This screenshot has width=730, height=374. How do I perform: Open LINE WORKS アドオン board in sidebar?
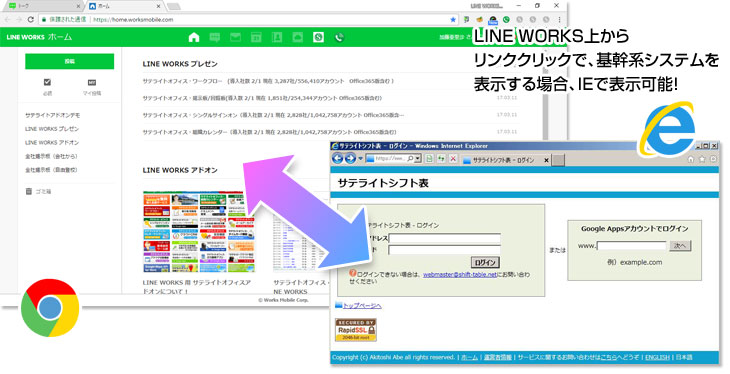pyautogui.click(x=52, y=143)
